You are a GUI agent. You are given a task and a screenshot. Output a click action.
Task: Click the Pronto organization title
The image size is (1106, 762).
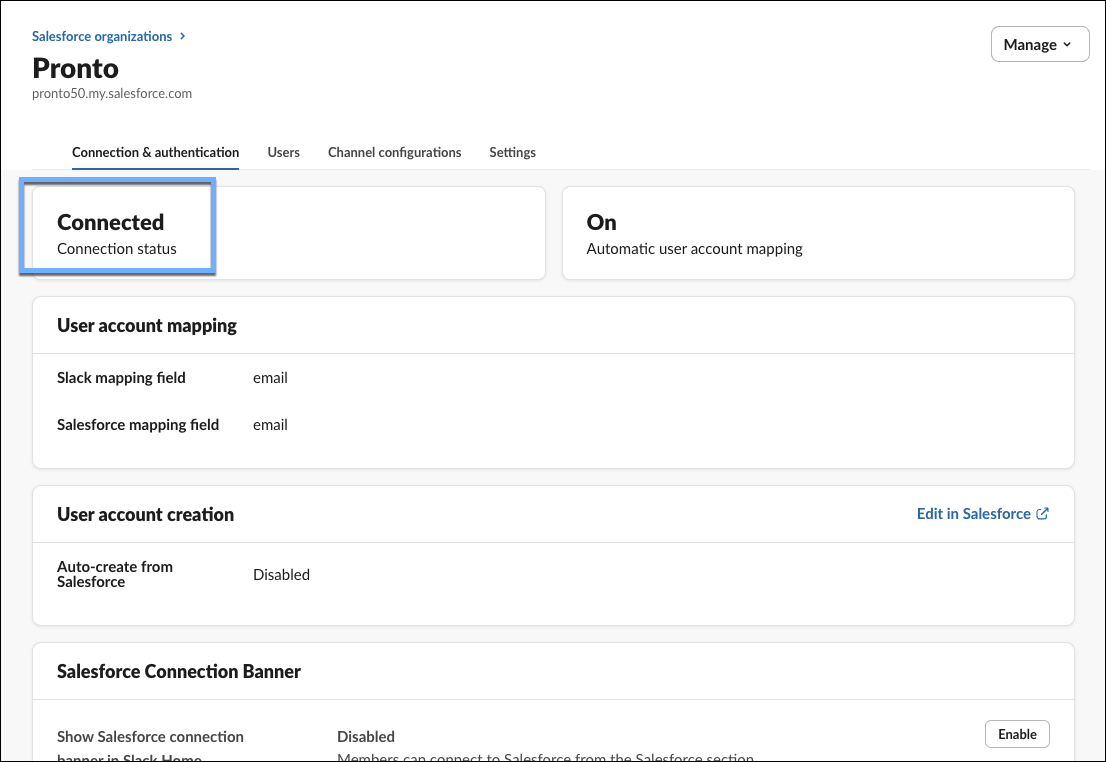75,68
